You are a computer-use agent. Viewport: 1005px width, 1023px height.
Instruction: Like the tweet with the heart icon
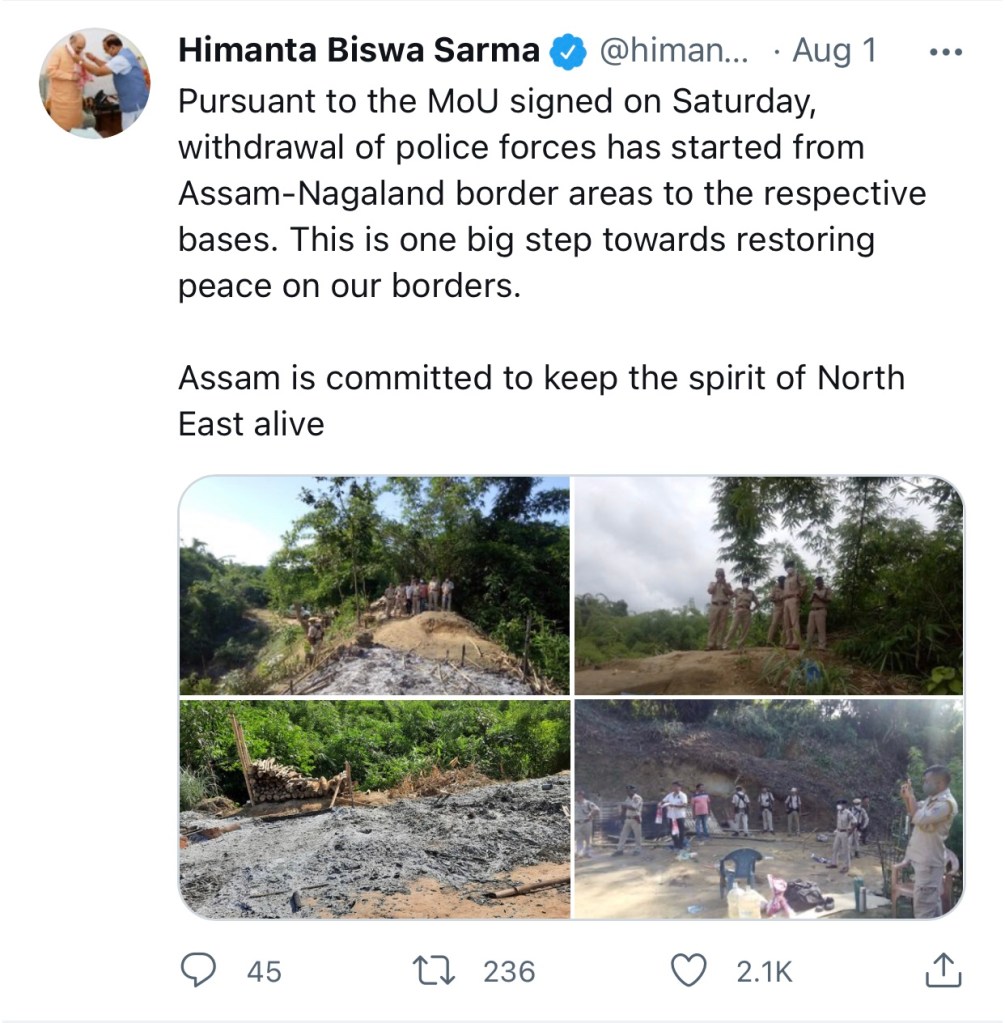(688, 969)
